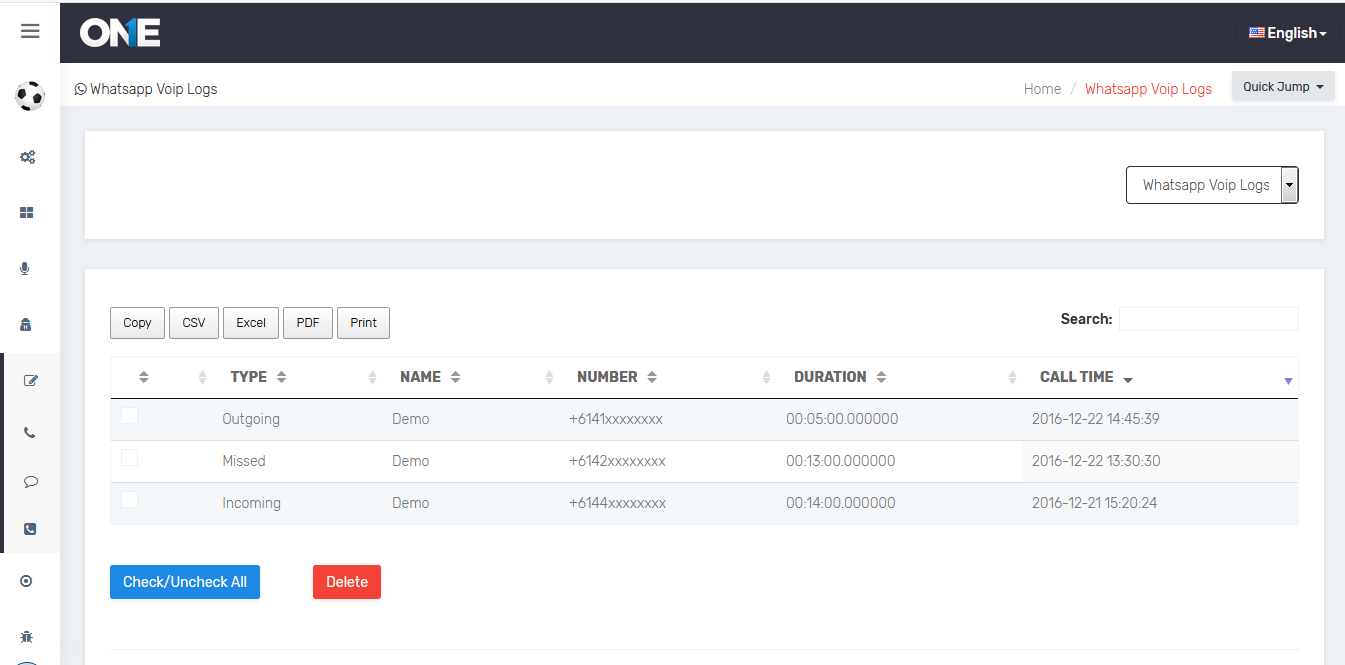Open the phone handset sidebar icon
The width and height of the screenshot is (1345, 665).
click(x=30, y=433)
